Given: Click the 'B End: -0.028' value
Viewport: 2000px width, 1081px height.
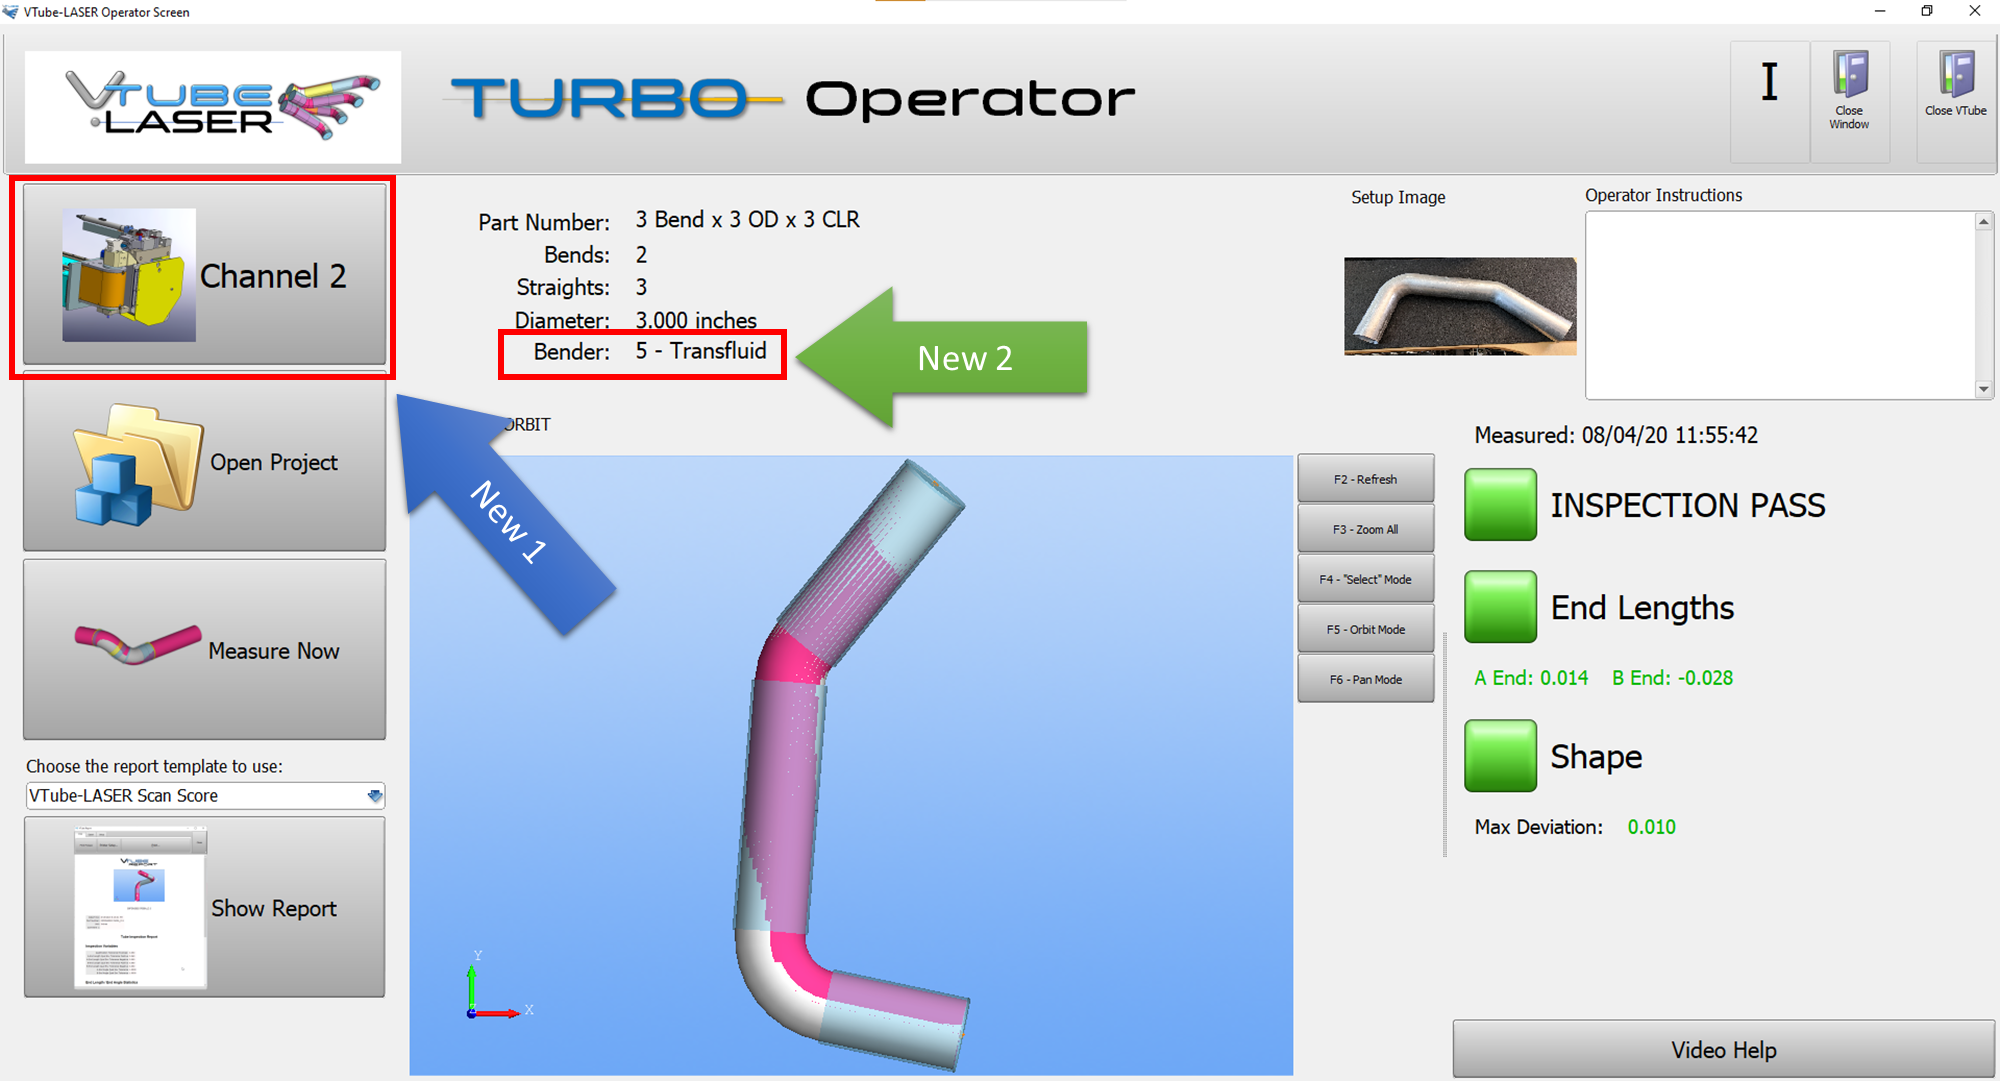Looking at the screenshot, I should pyautogui.click(x=1672, y=678).
